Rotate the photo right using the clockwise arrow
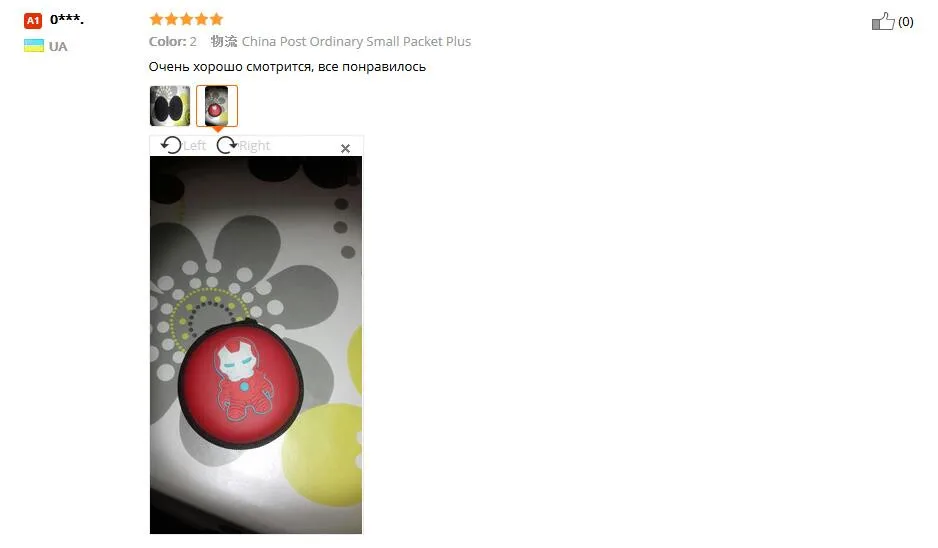Viewport: 938px width, 548px height. tap(227, 145)
